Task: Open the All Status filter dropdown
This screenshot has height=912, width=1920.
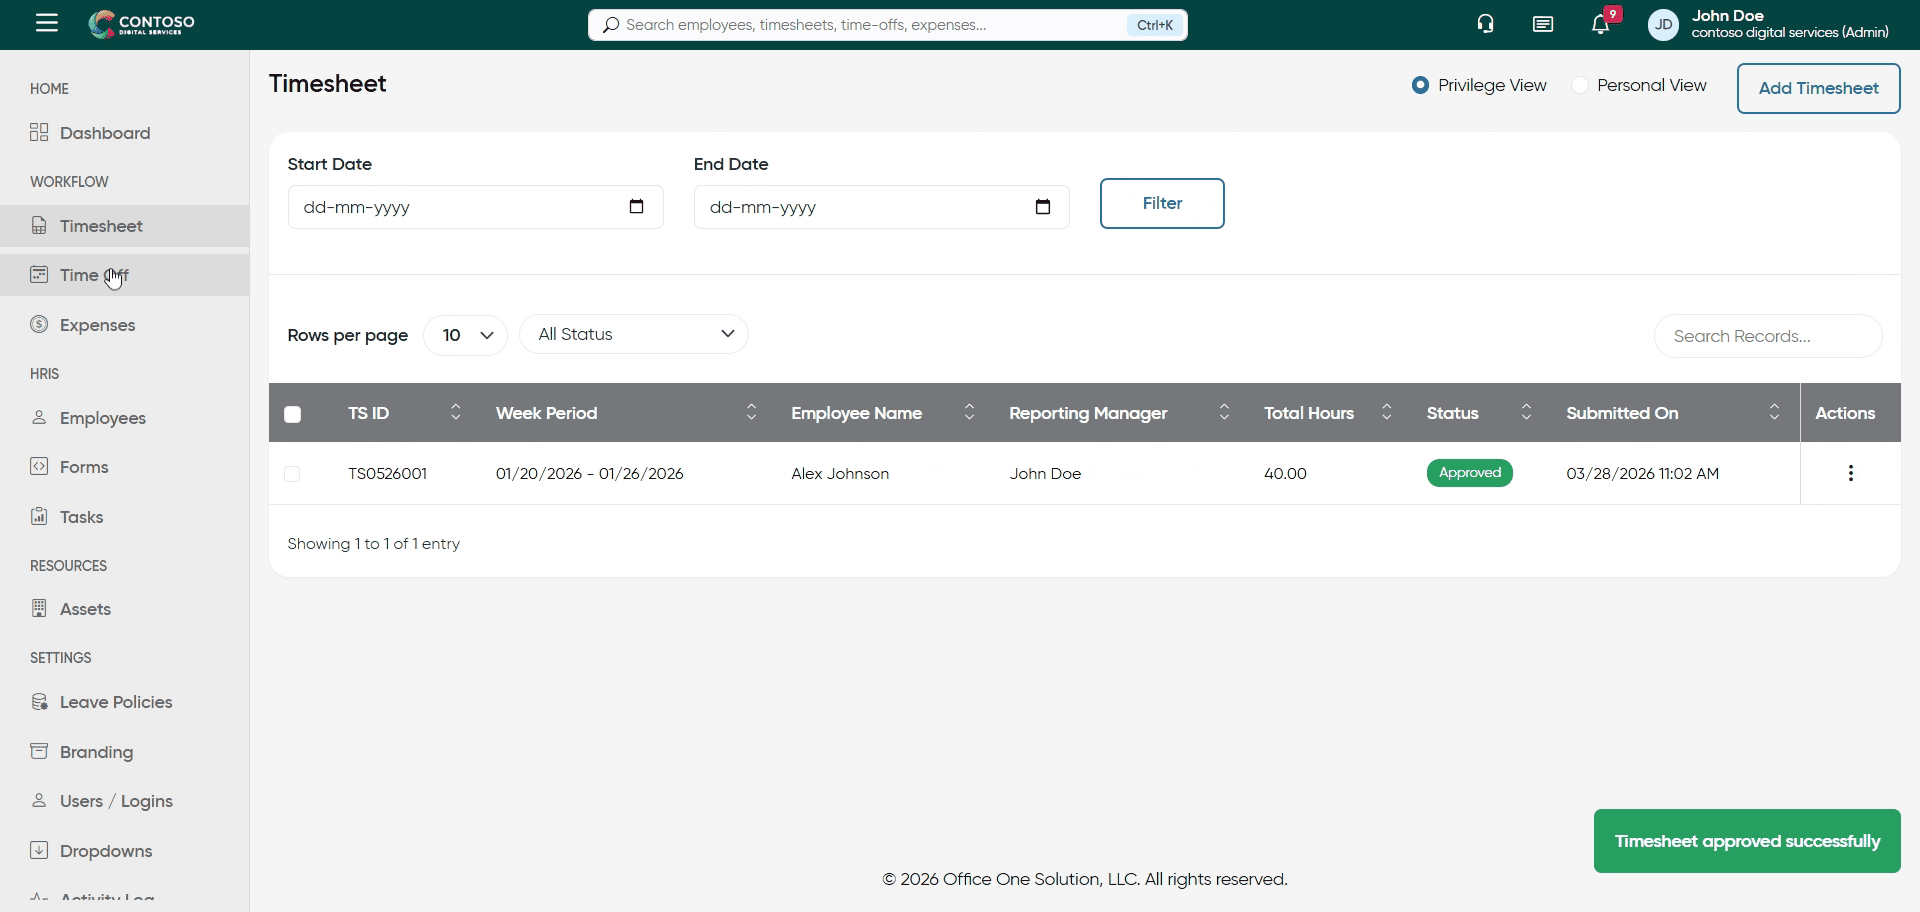Action: tap(633, 334)
